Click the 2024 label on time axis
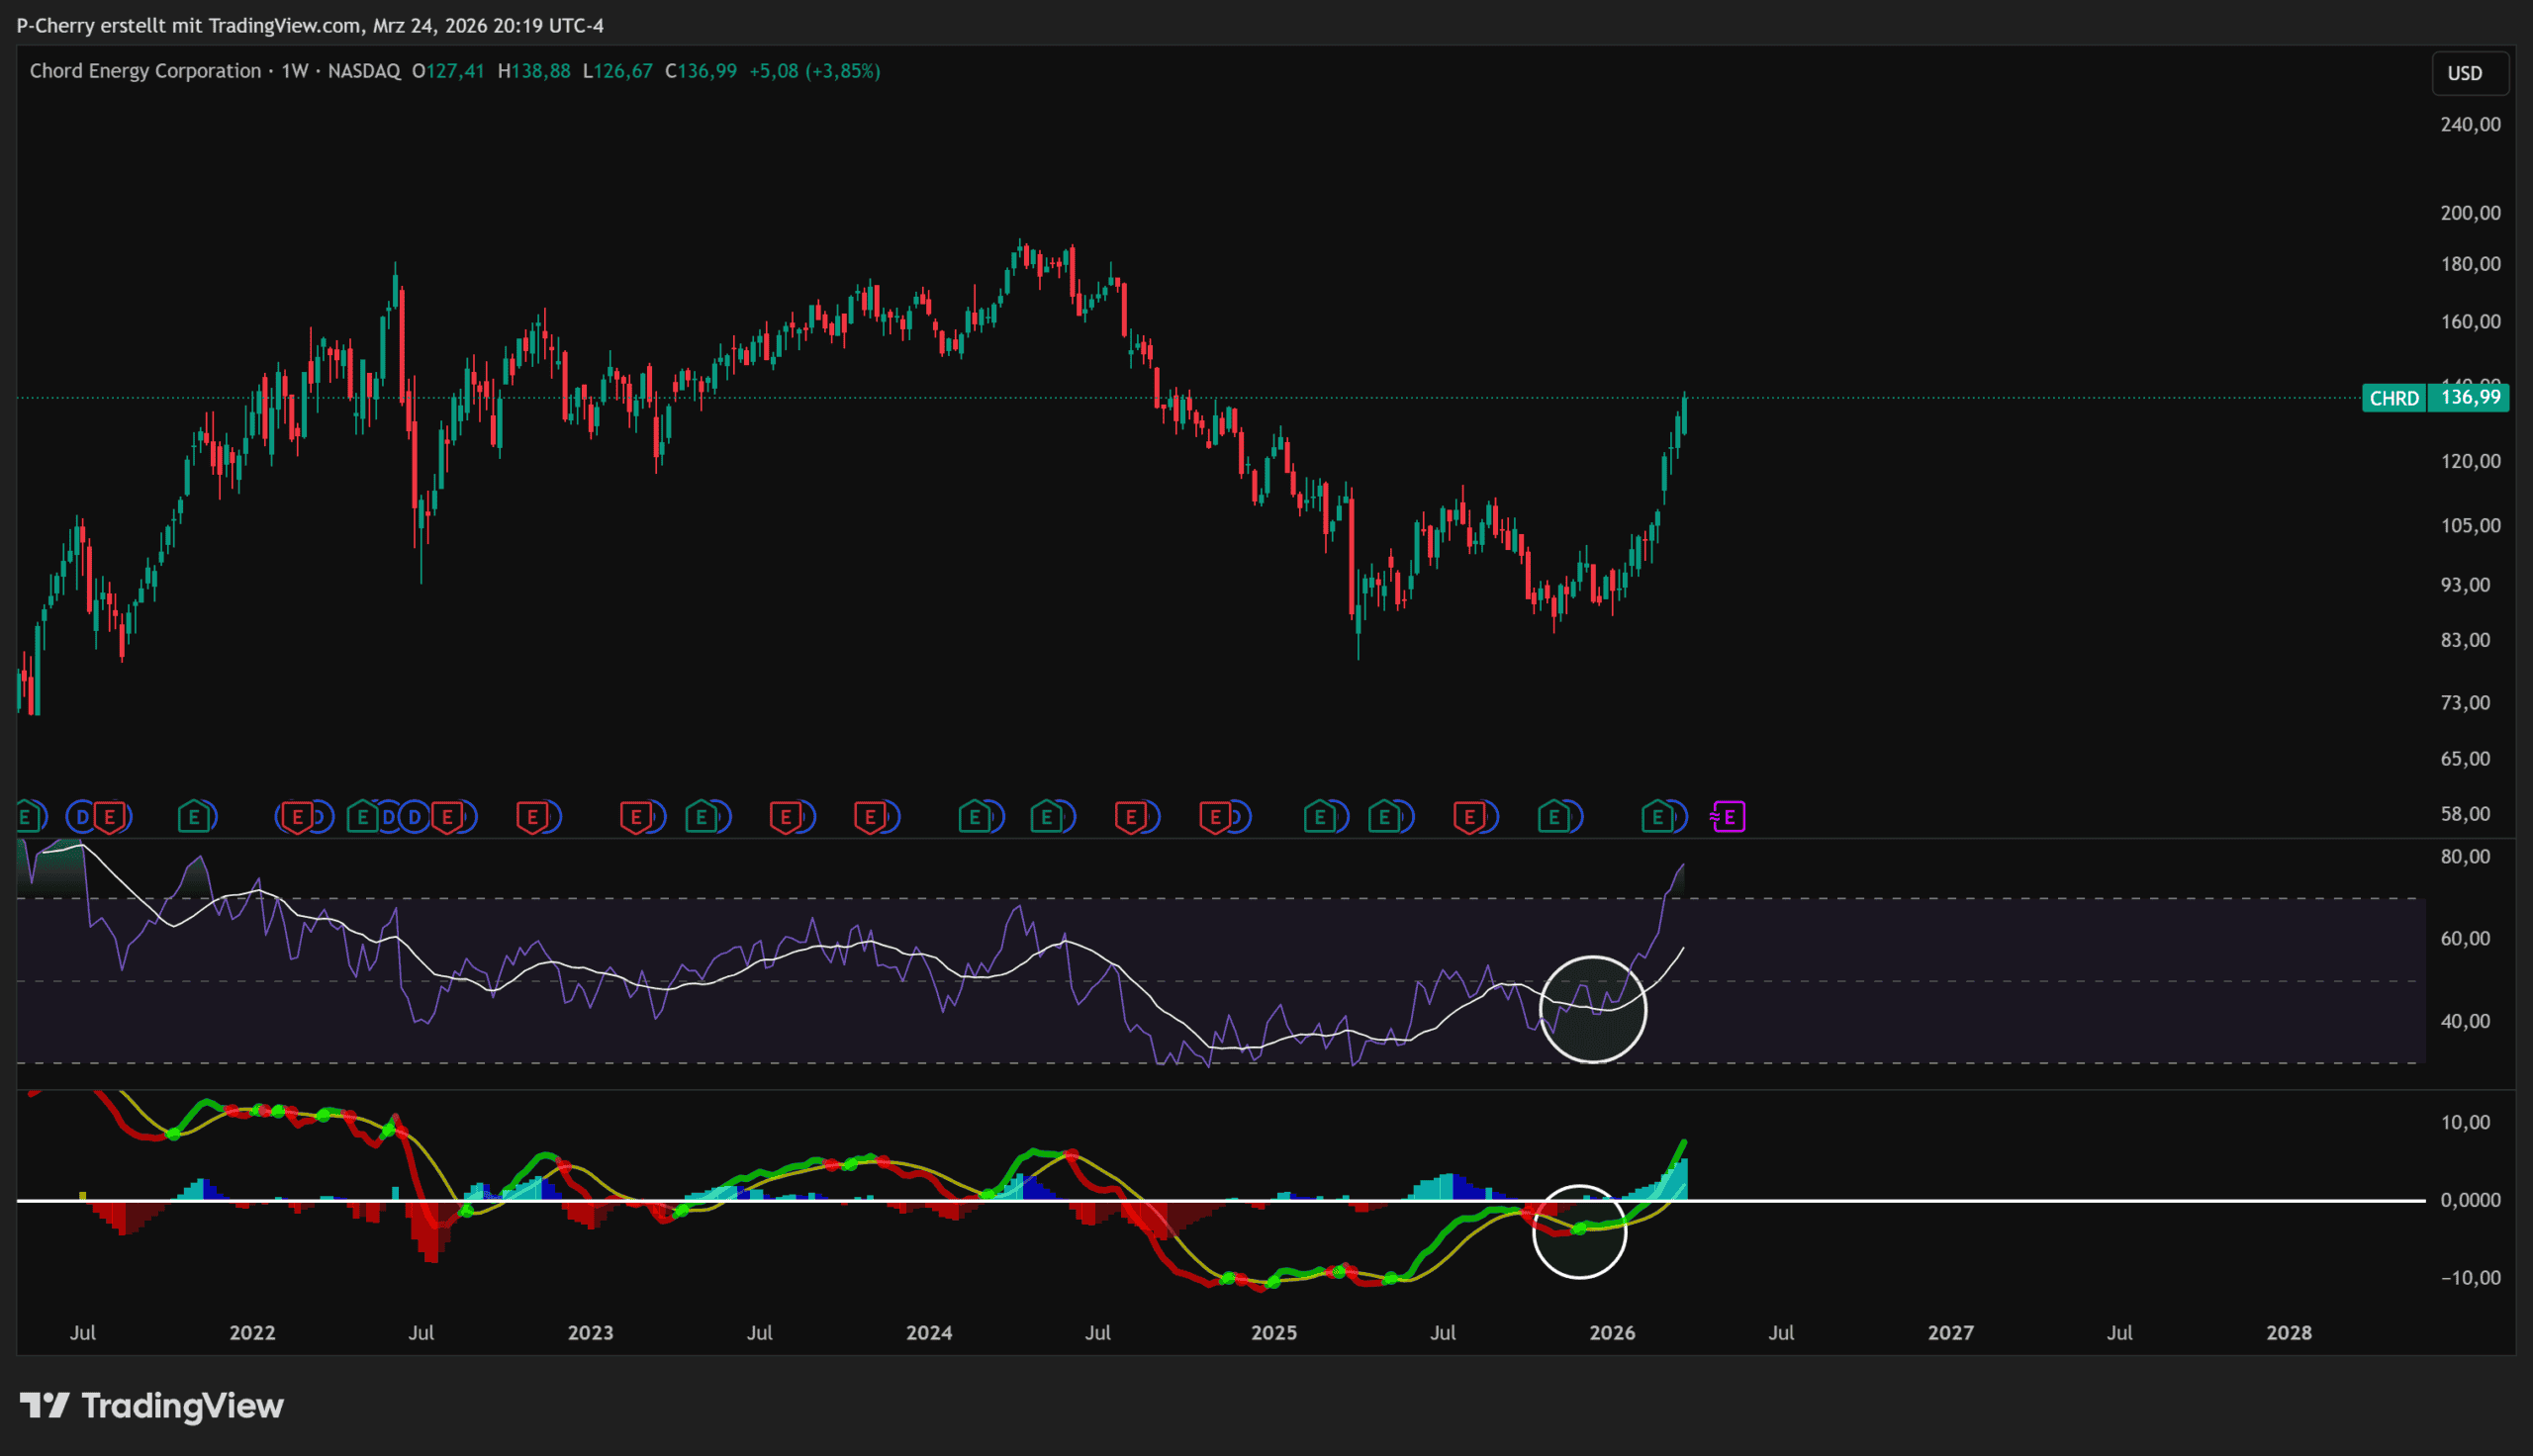The height and width of the screenshot is (1456, 2533). click(x=928, y=1332)
